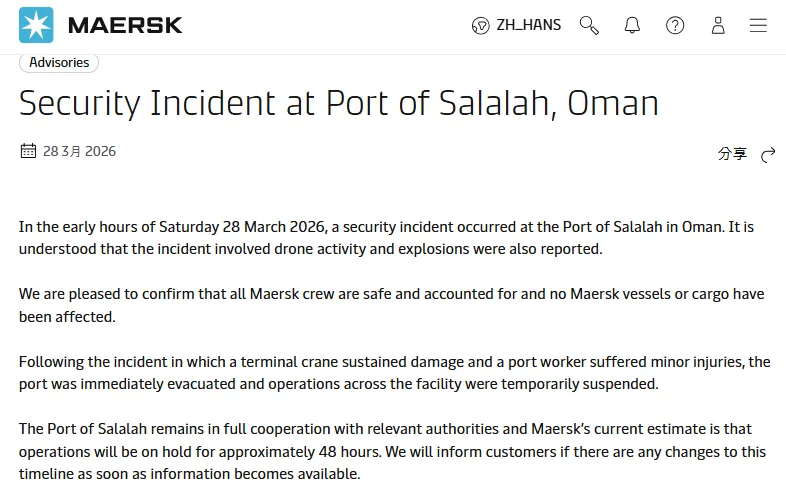Click the MAERSK wordmark in header
786x496 pixels.
[126, 25]
